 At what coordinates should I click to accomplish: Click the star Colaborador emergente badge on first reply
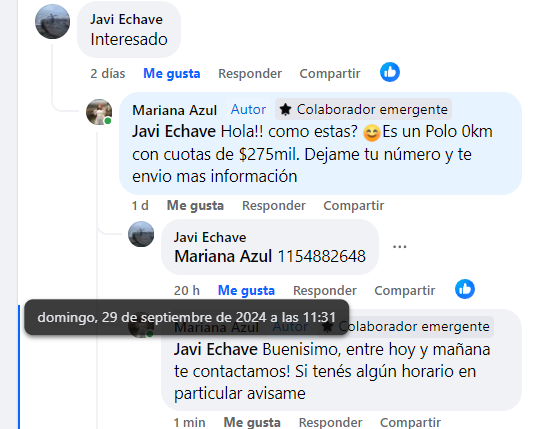coord(363,110)
